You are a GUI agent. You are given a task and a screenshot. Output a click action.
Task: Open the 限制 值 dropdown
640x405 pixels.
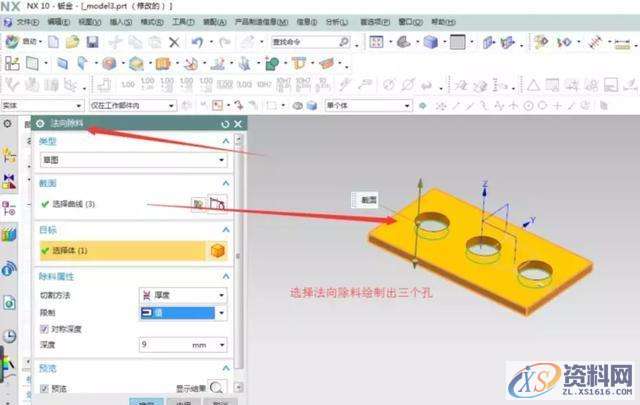pyautogui.click(x=183, y=313)
